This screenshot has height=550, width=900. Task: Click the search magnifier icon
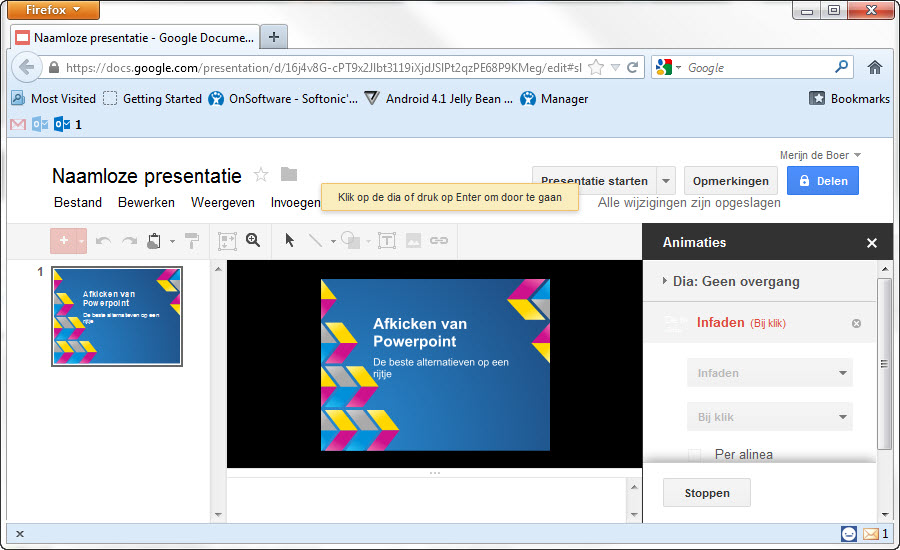pos(841,67)
